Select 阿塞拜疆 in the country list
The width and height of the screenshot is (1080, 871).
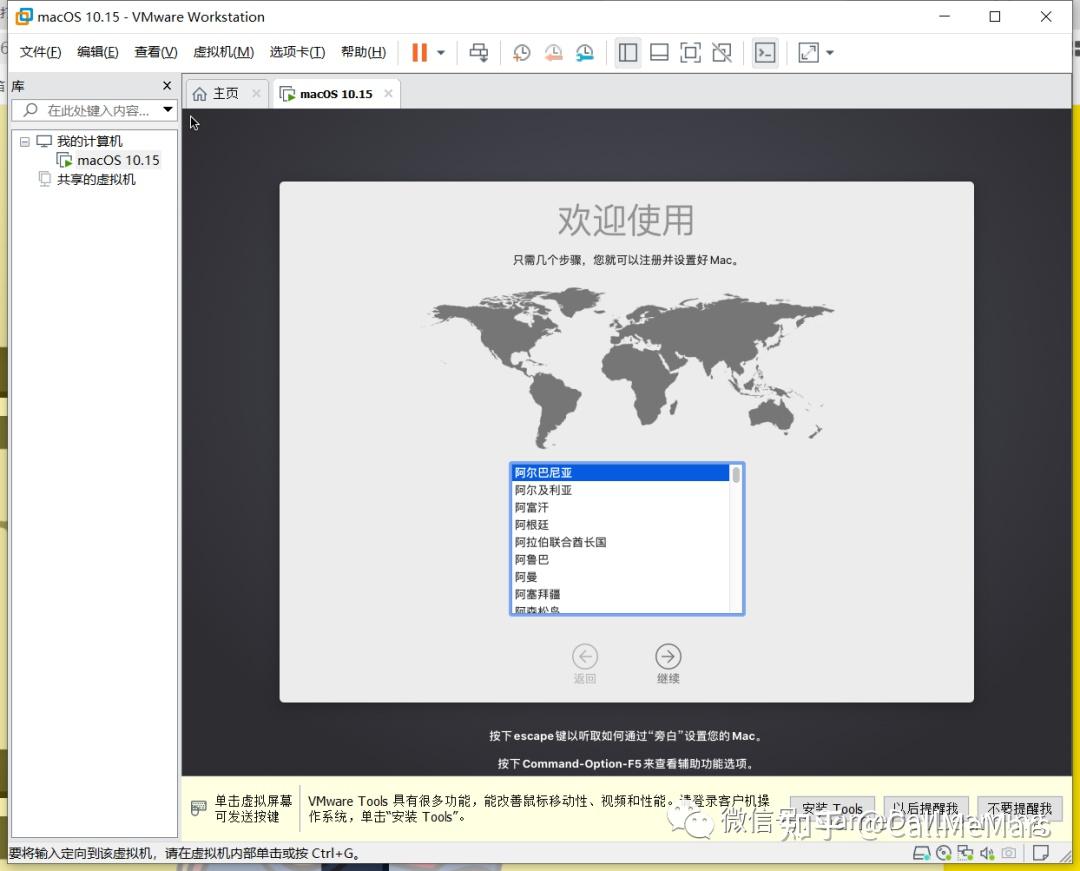621,594
